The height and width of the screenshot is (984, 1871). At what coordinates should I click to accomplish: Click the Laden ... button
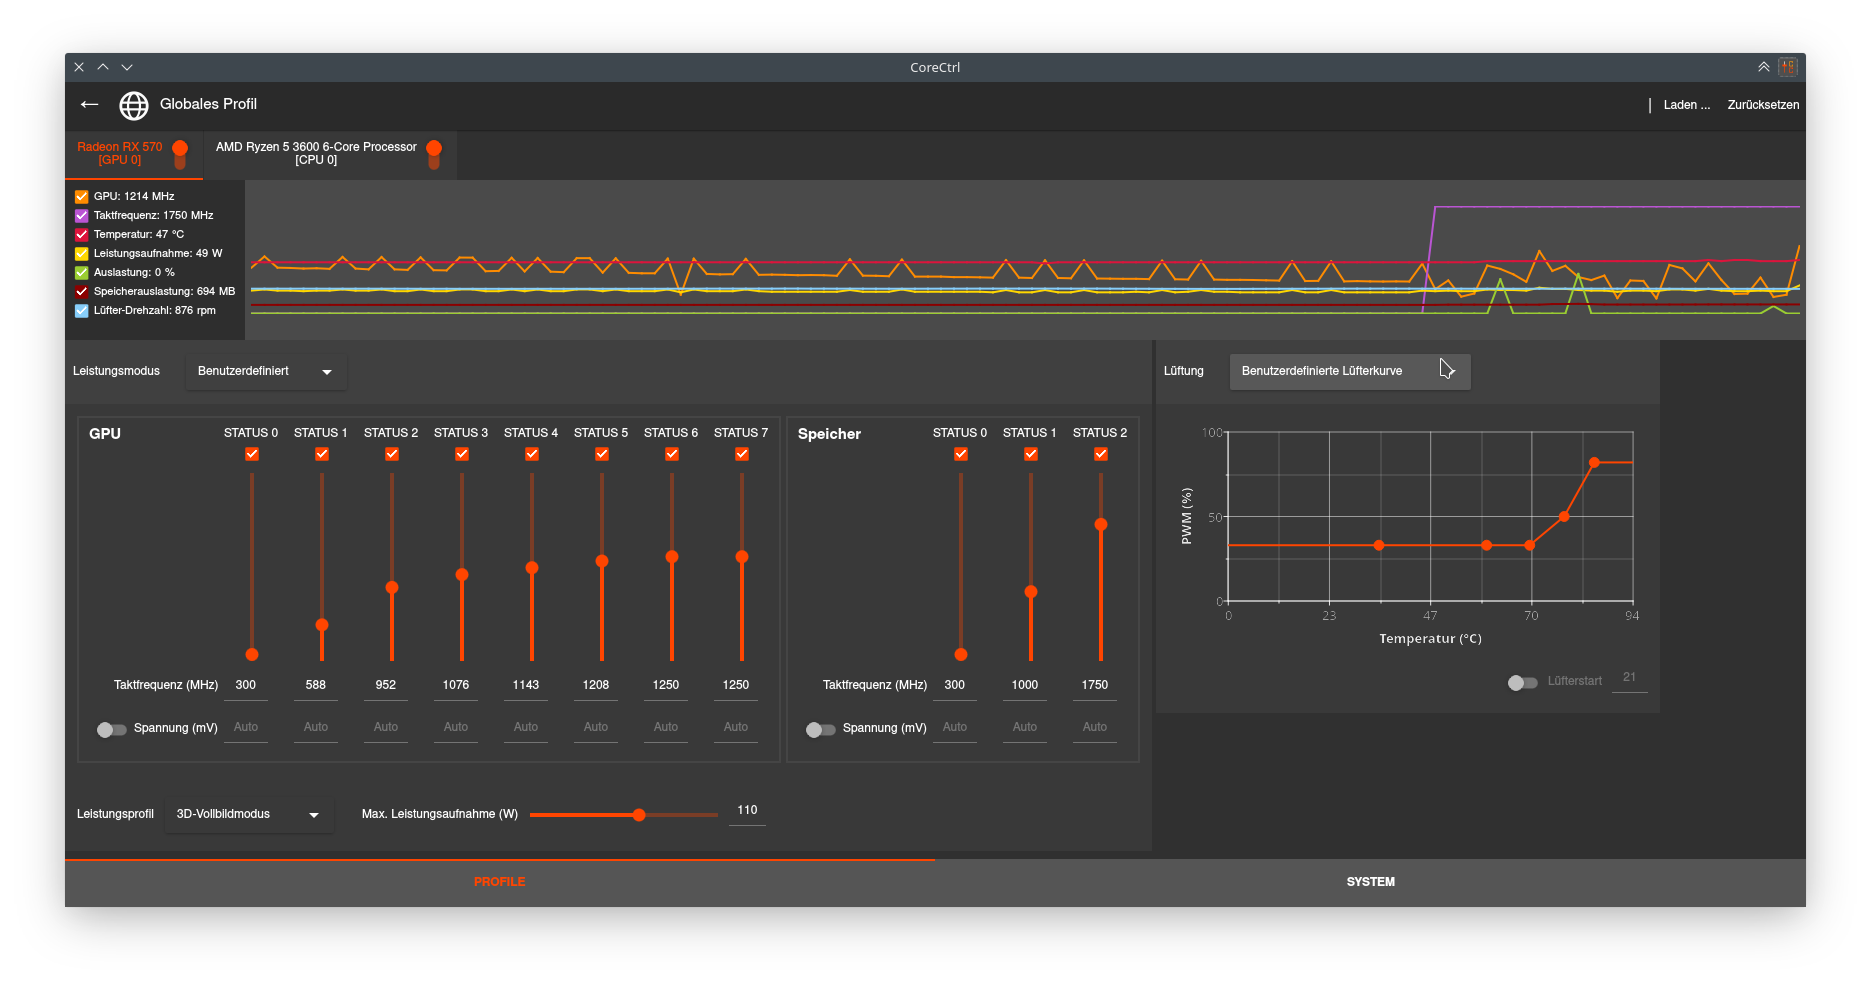point(1687,105)
